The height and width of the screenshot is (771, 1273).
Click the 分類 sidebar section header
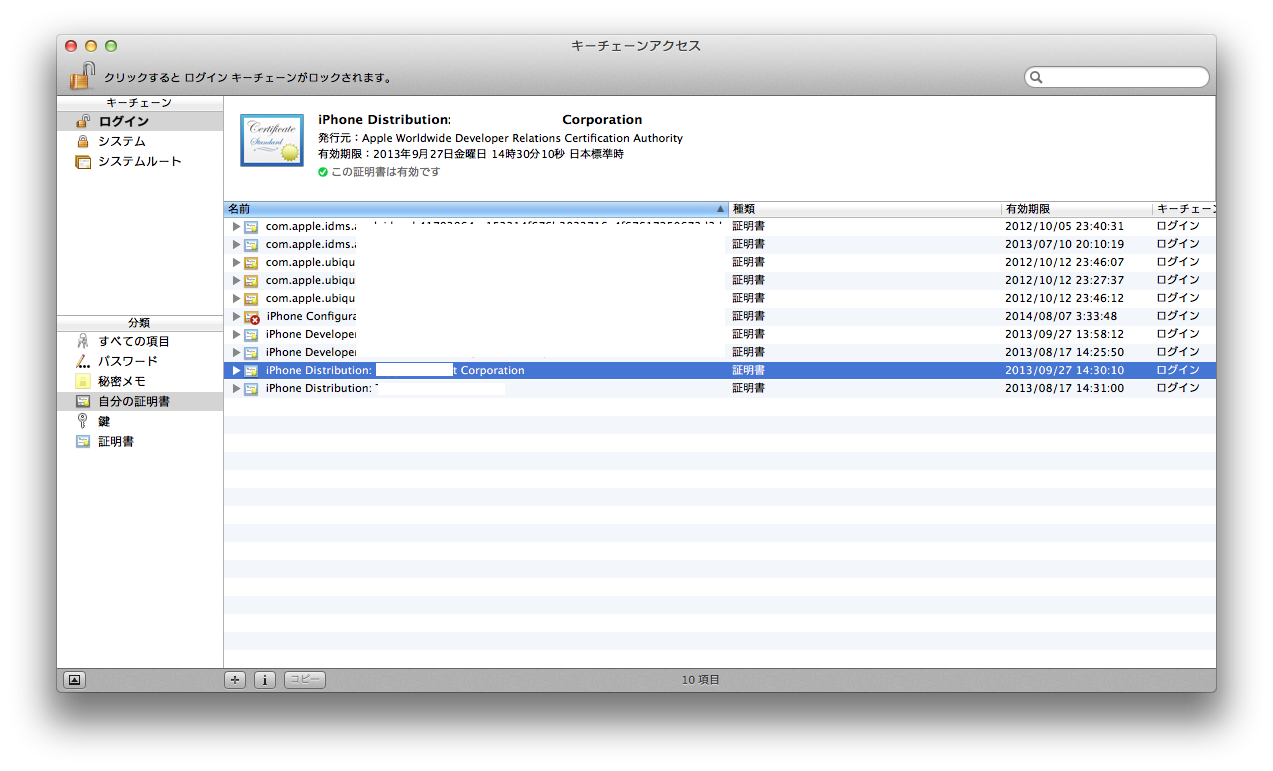point(139,323)
